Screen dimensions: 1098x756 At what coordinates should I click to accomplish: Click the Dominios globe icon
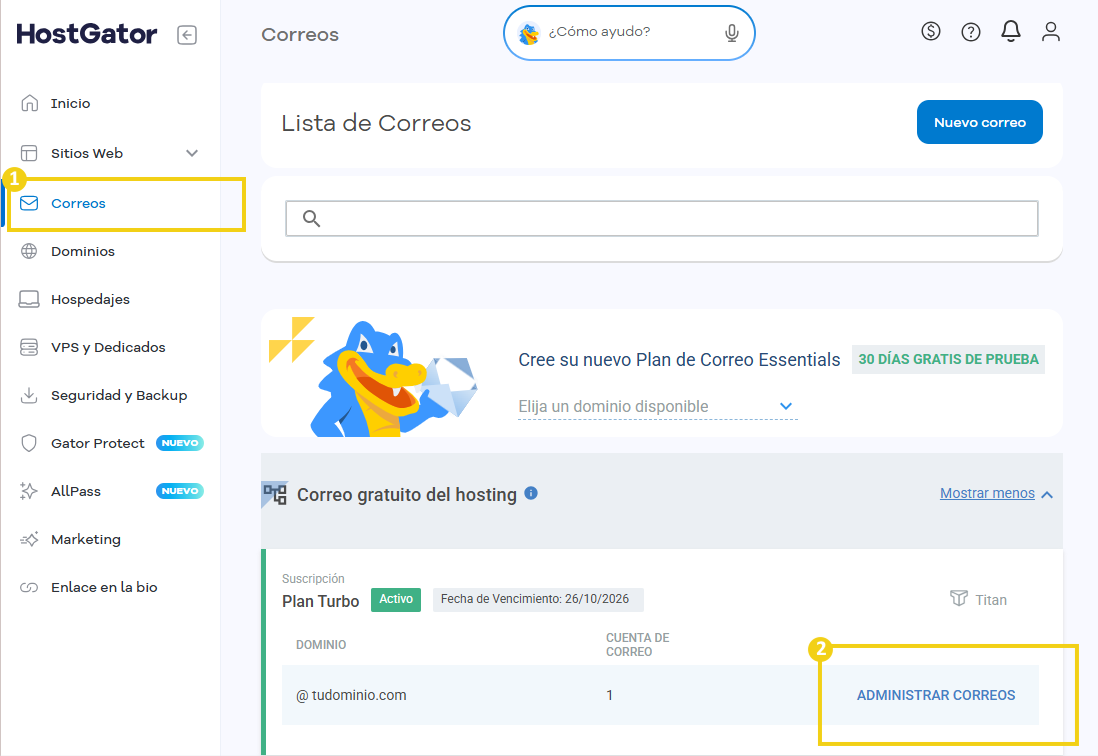pyautogui.click(x=29, y=251)
